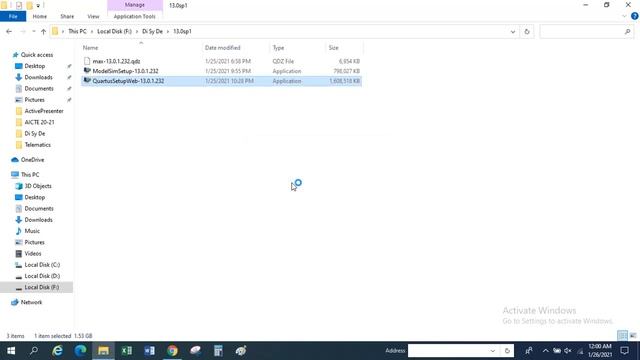This screenshot has width=640, height=360.
Task: Open Videos under This PC
Action: pos(33,253)
